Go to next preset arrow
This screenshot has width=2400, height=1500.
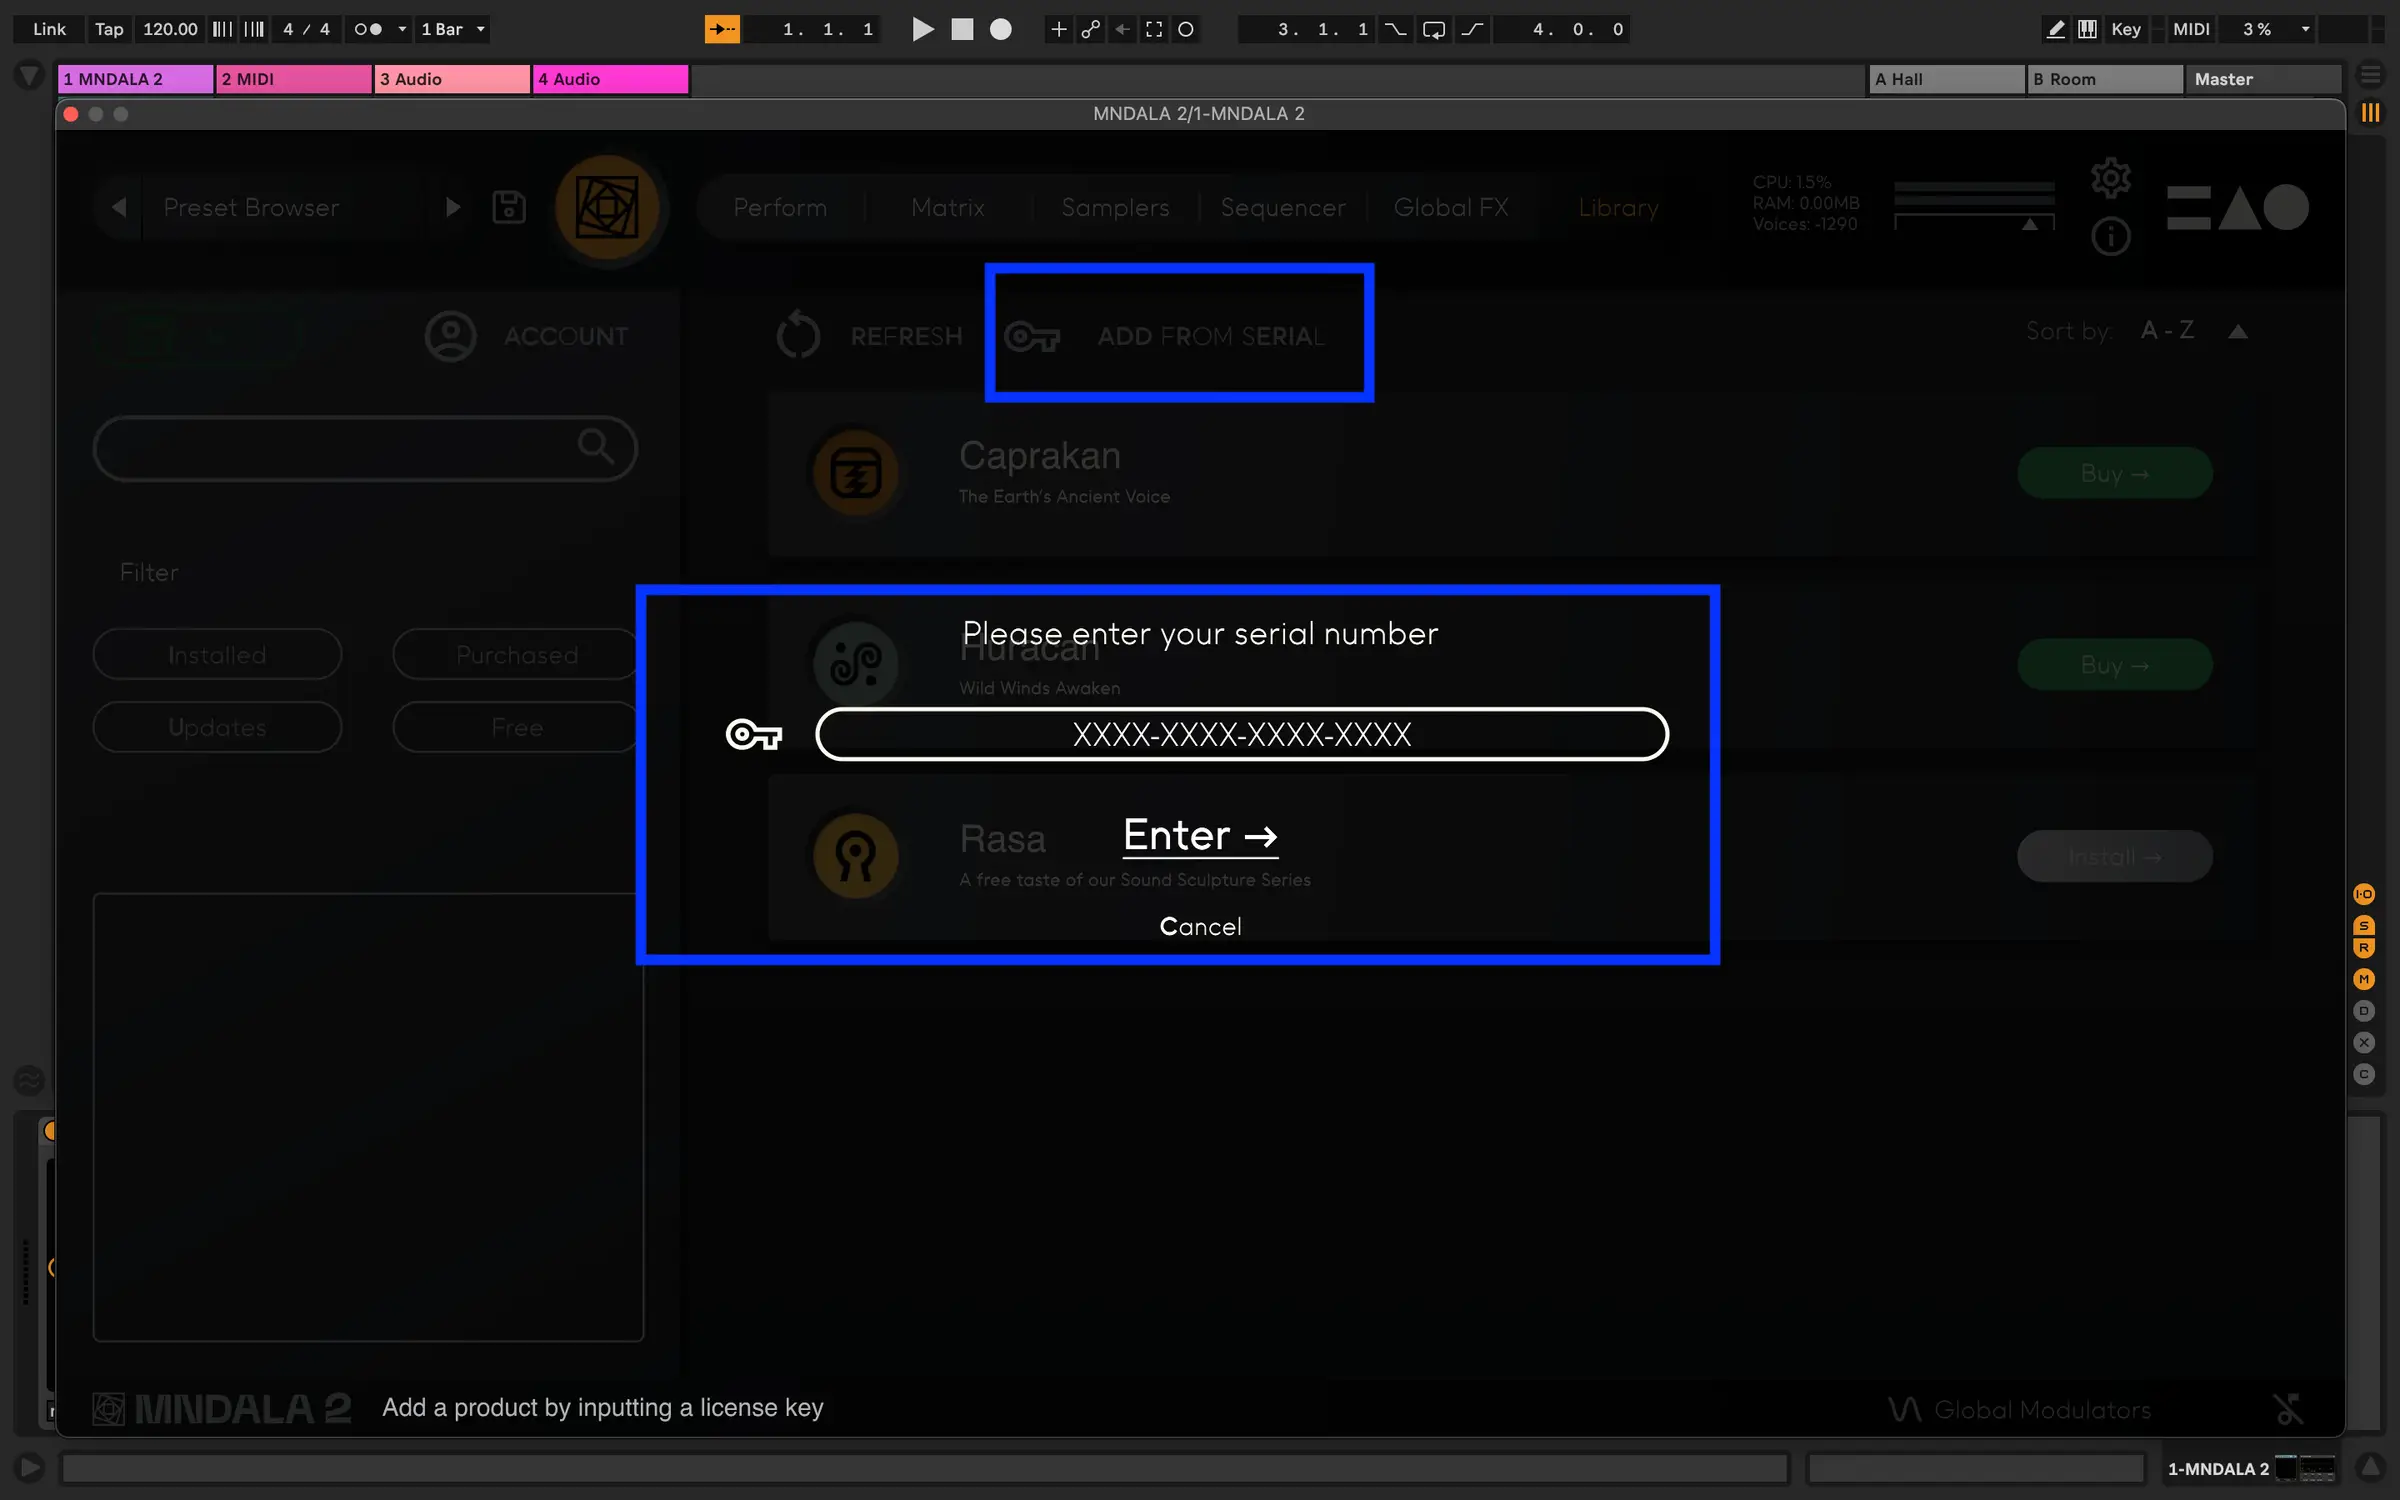pos(452,207)
